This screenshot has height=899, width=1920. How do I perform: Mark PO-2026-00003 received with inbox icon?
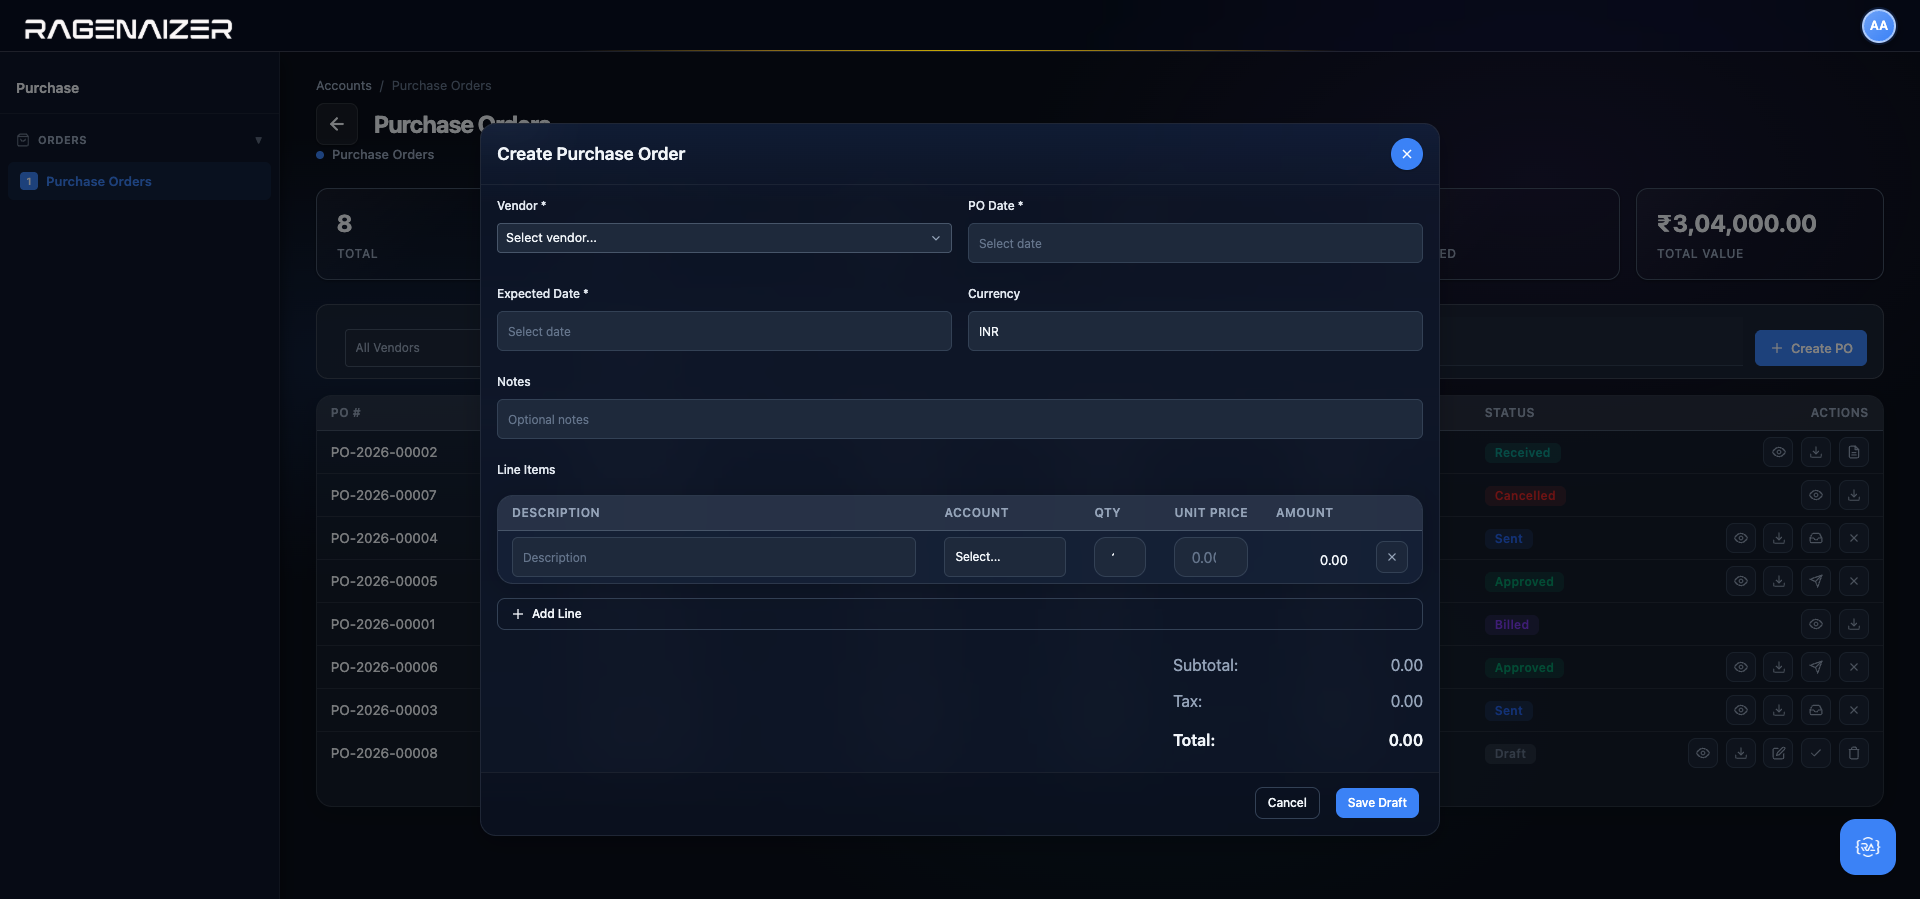pos(1816,710)
